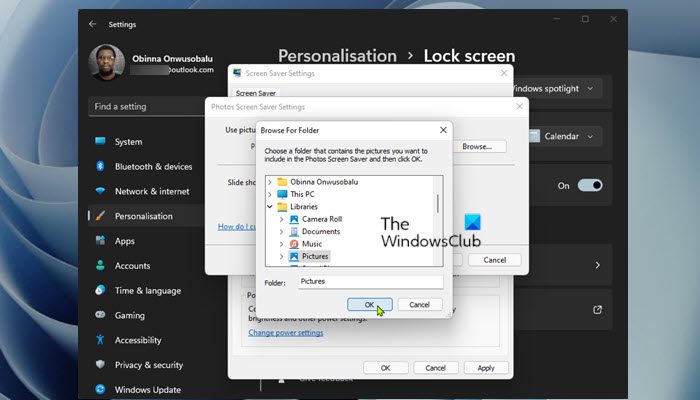Open Network & internet wifi icon
This screenshot has height=400, width=700.
click(x=100, y=191)
